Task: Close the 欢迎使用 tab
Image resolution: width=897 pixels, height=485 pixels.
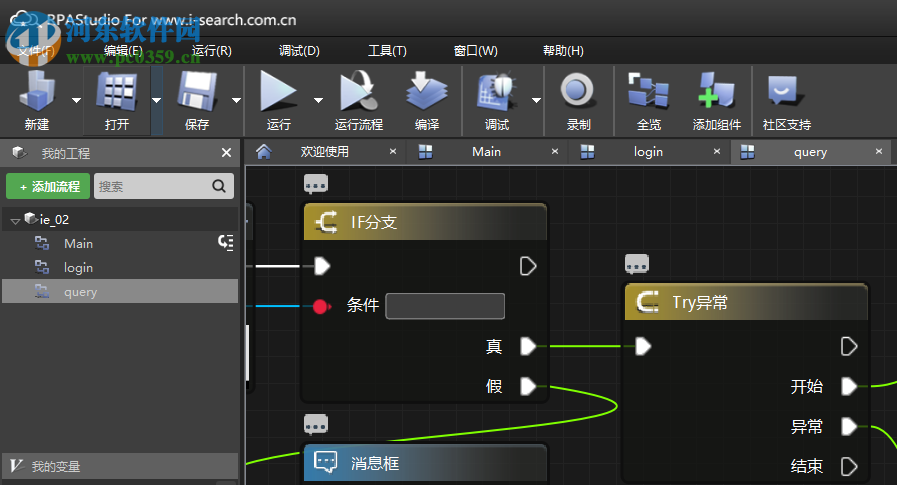Action: (x=393, y=151)
